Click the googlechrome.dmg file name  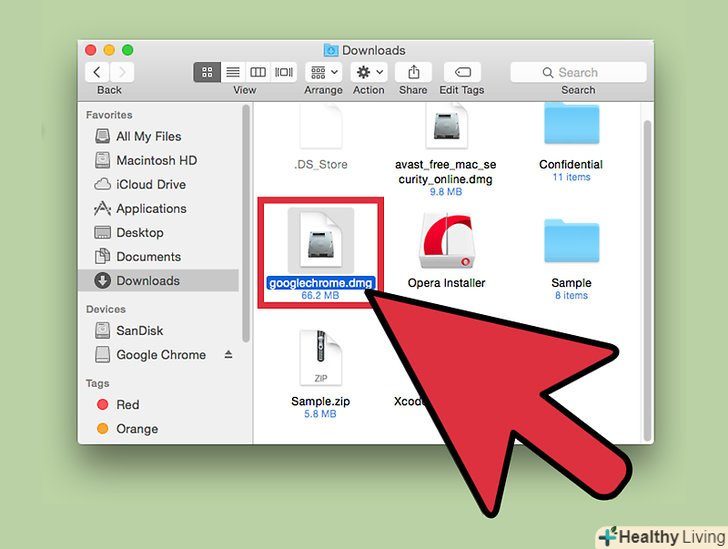coord(321,283)
